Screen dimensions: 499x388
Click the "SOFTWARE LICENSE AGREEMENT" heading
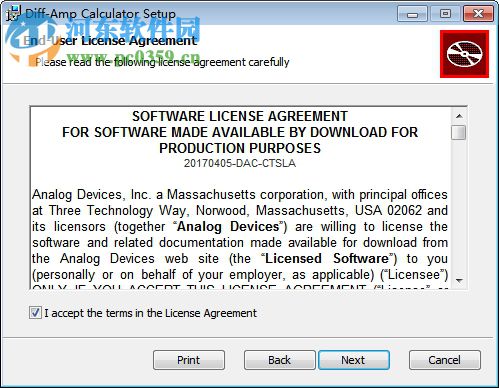click(x=240, y=116)
